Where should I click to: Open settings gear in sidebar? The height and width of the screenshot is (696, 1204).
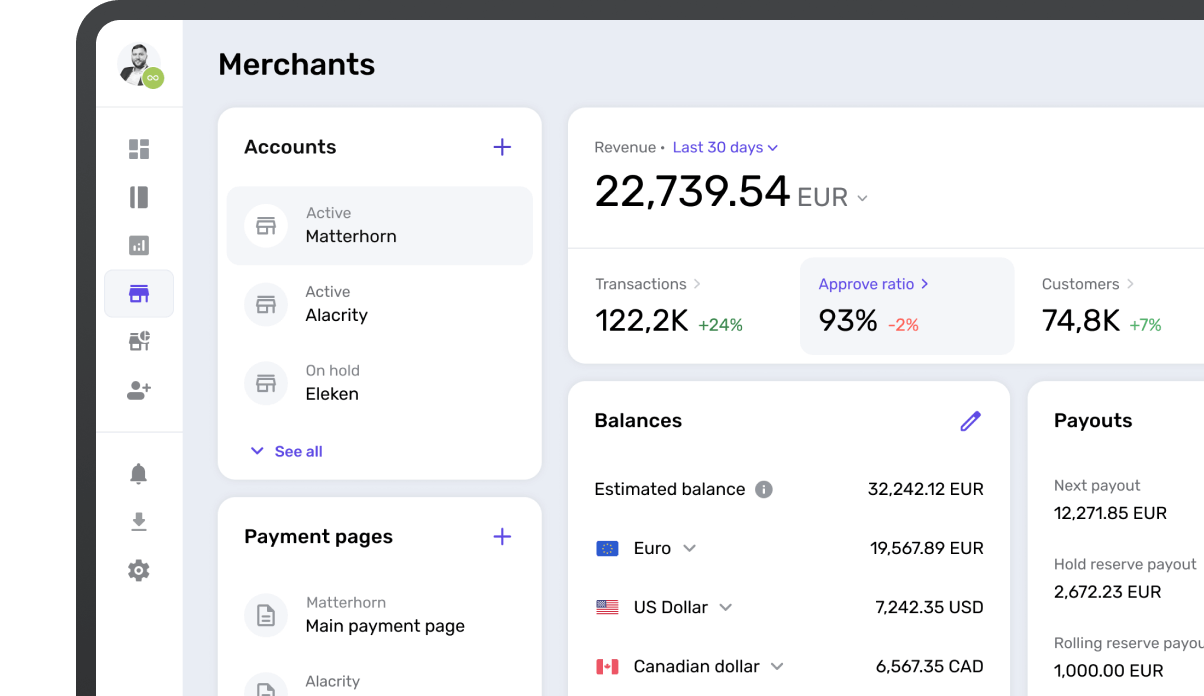click(139, 571)
